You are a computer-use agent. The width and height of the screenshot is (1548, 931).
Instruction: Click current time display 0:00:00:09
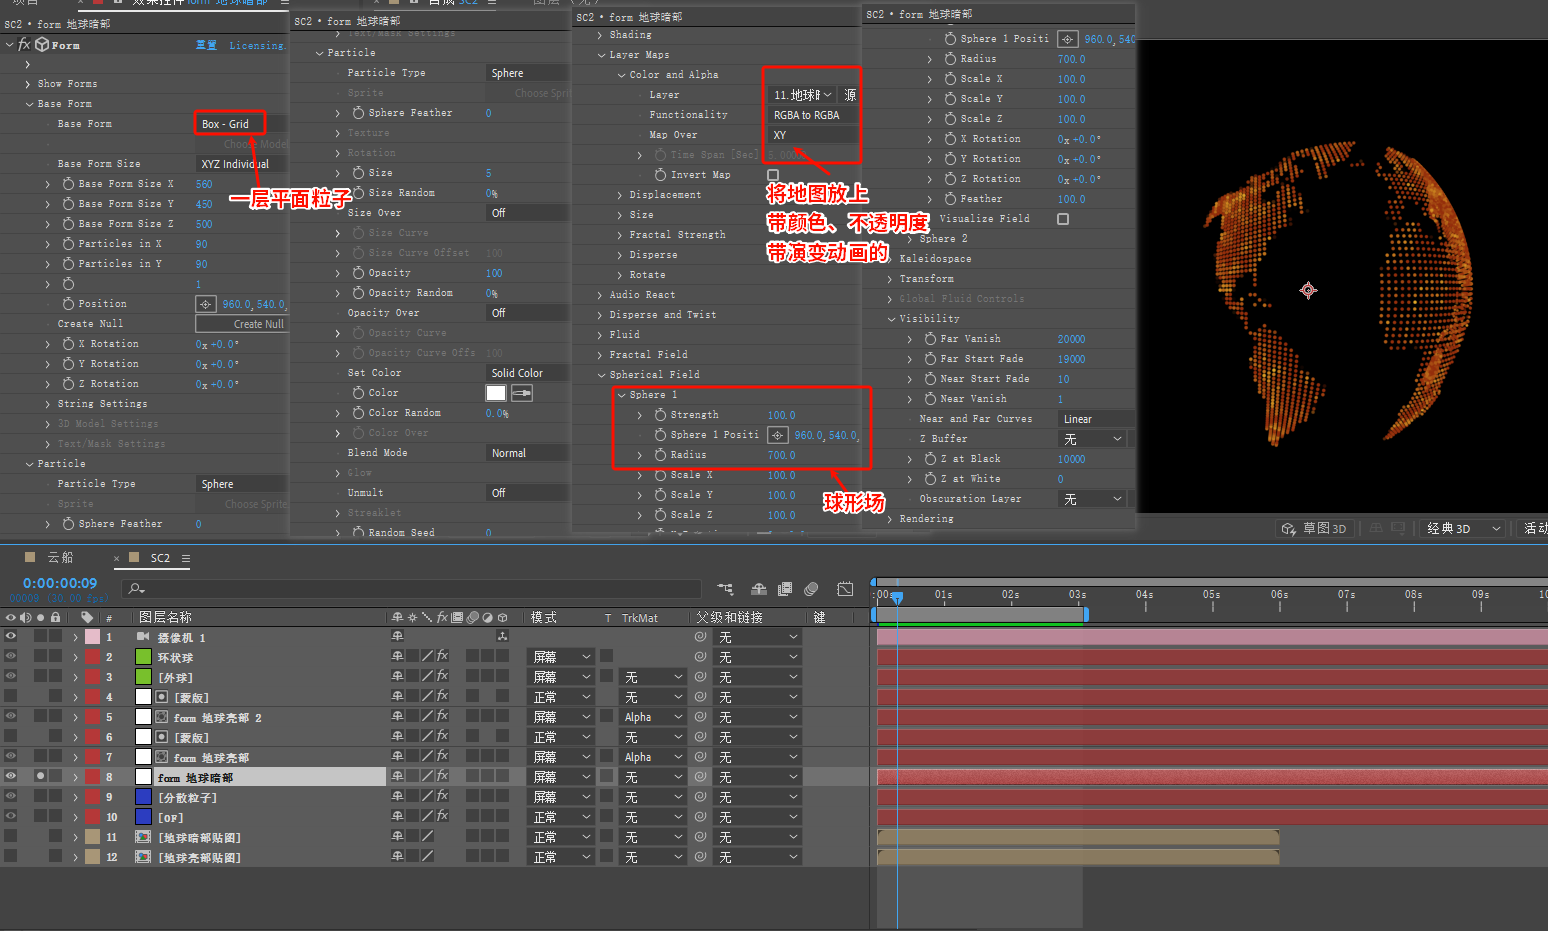pyautogui.click(x=60, y=583)
